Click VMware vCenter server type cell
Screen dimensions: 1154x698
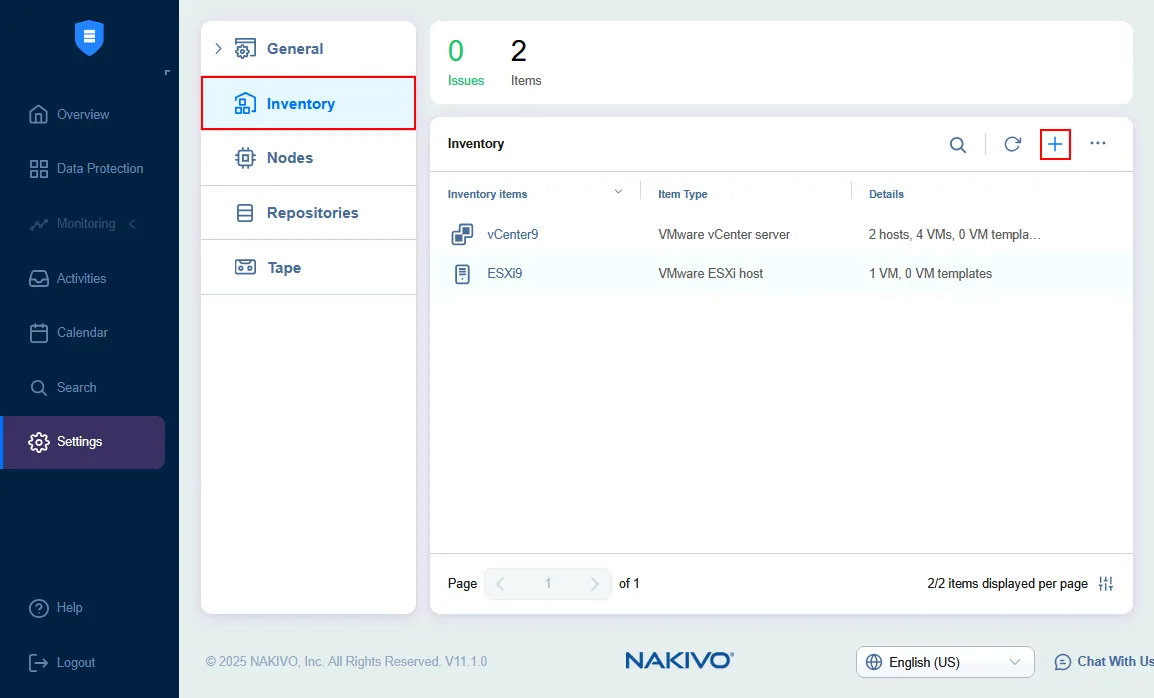coord(724,234)
